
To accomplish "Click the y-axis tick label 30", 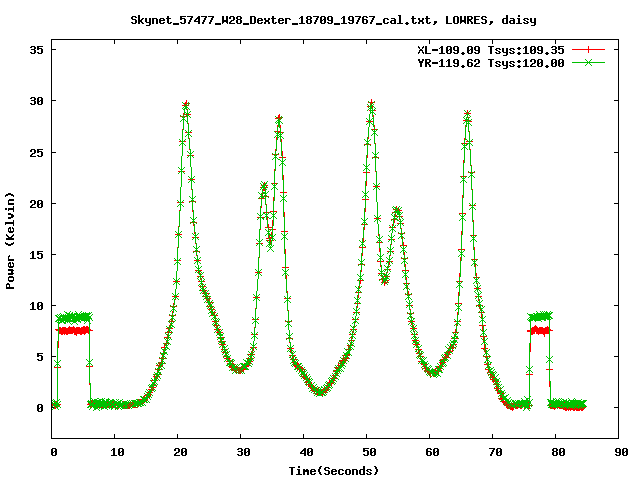I will pyautogui.click(x=36, y=101).
